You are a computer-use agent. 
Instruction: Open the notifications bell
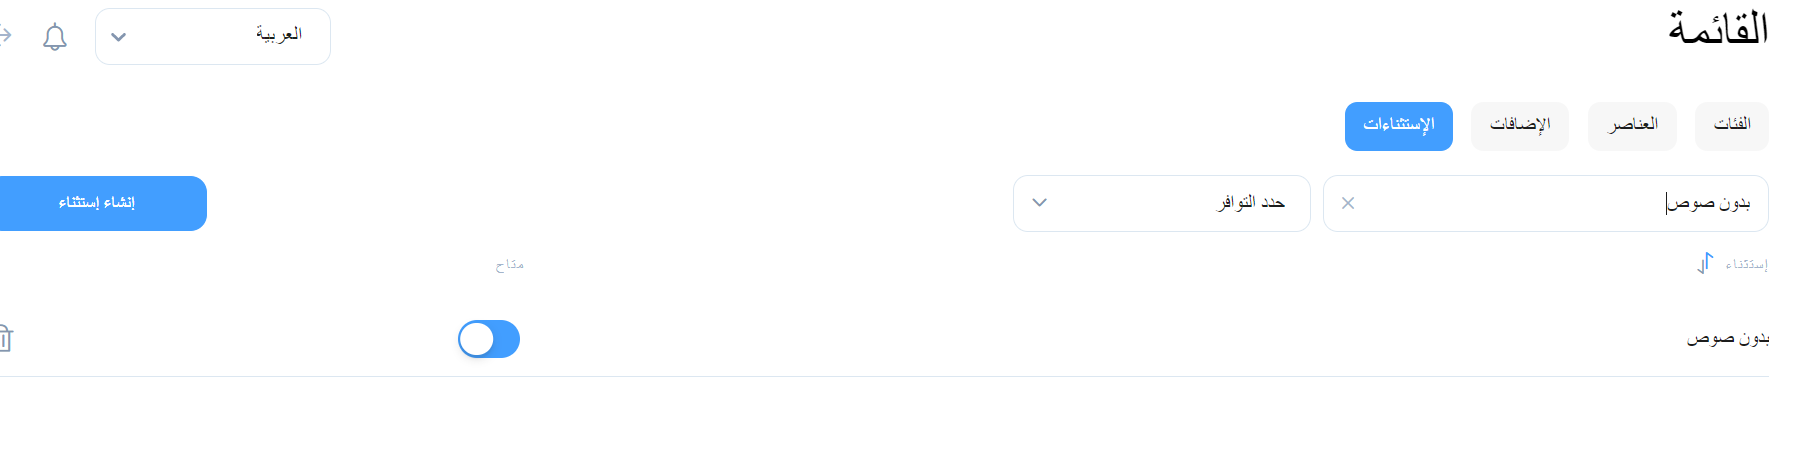pyautogui.click(x=55, y=38)
